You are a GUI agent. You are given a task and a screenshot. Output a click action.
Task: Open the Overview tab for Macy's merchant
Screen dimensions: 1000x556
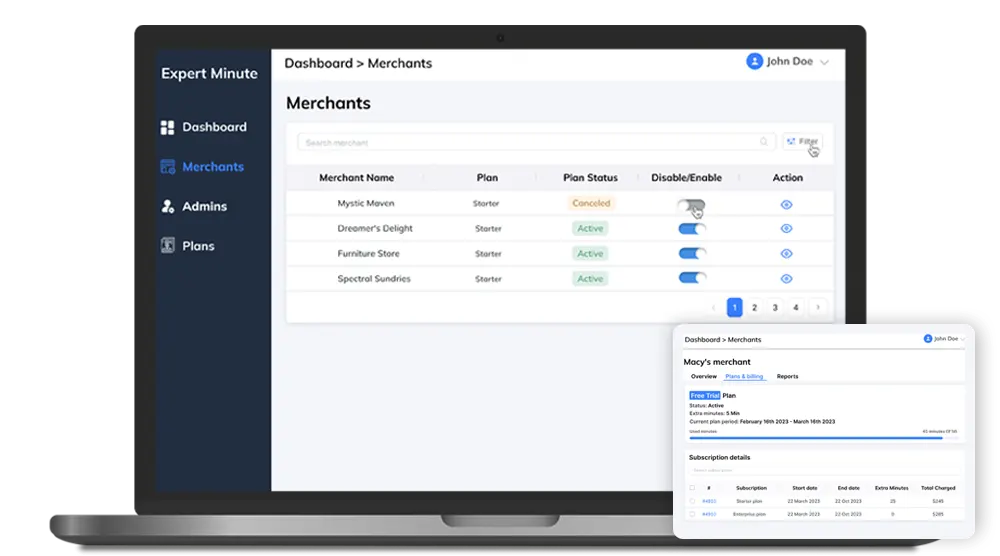[703, 376]
